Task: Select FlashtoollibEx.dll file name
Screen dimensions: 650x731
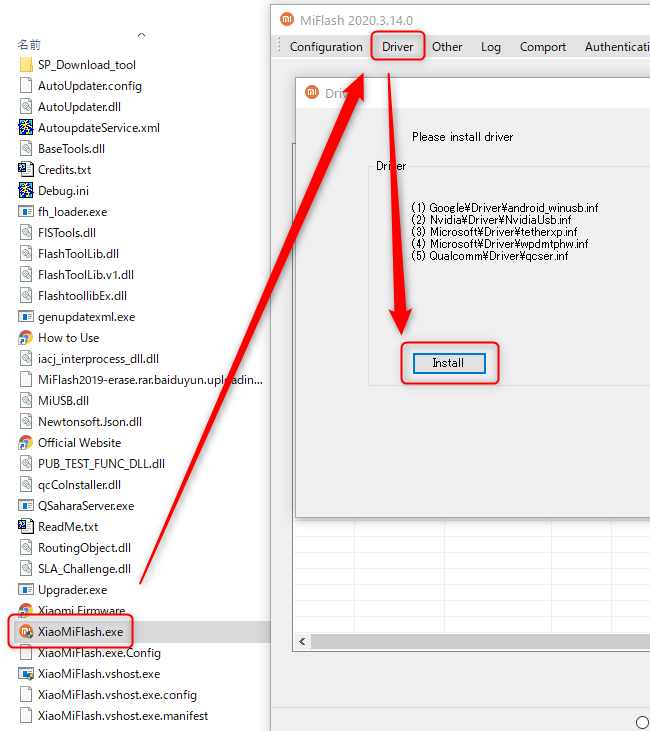Action: pyautogui.click(x=83, y=296)
